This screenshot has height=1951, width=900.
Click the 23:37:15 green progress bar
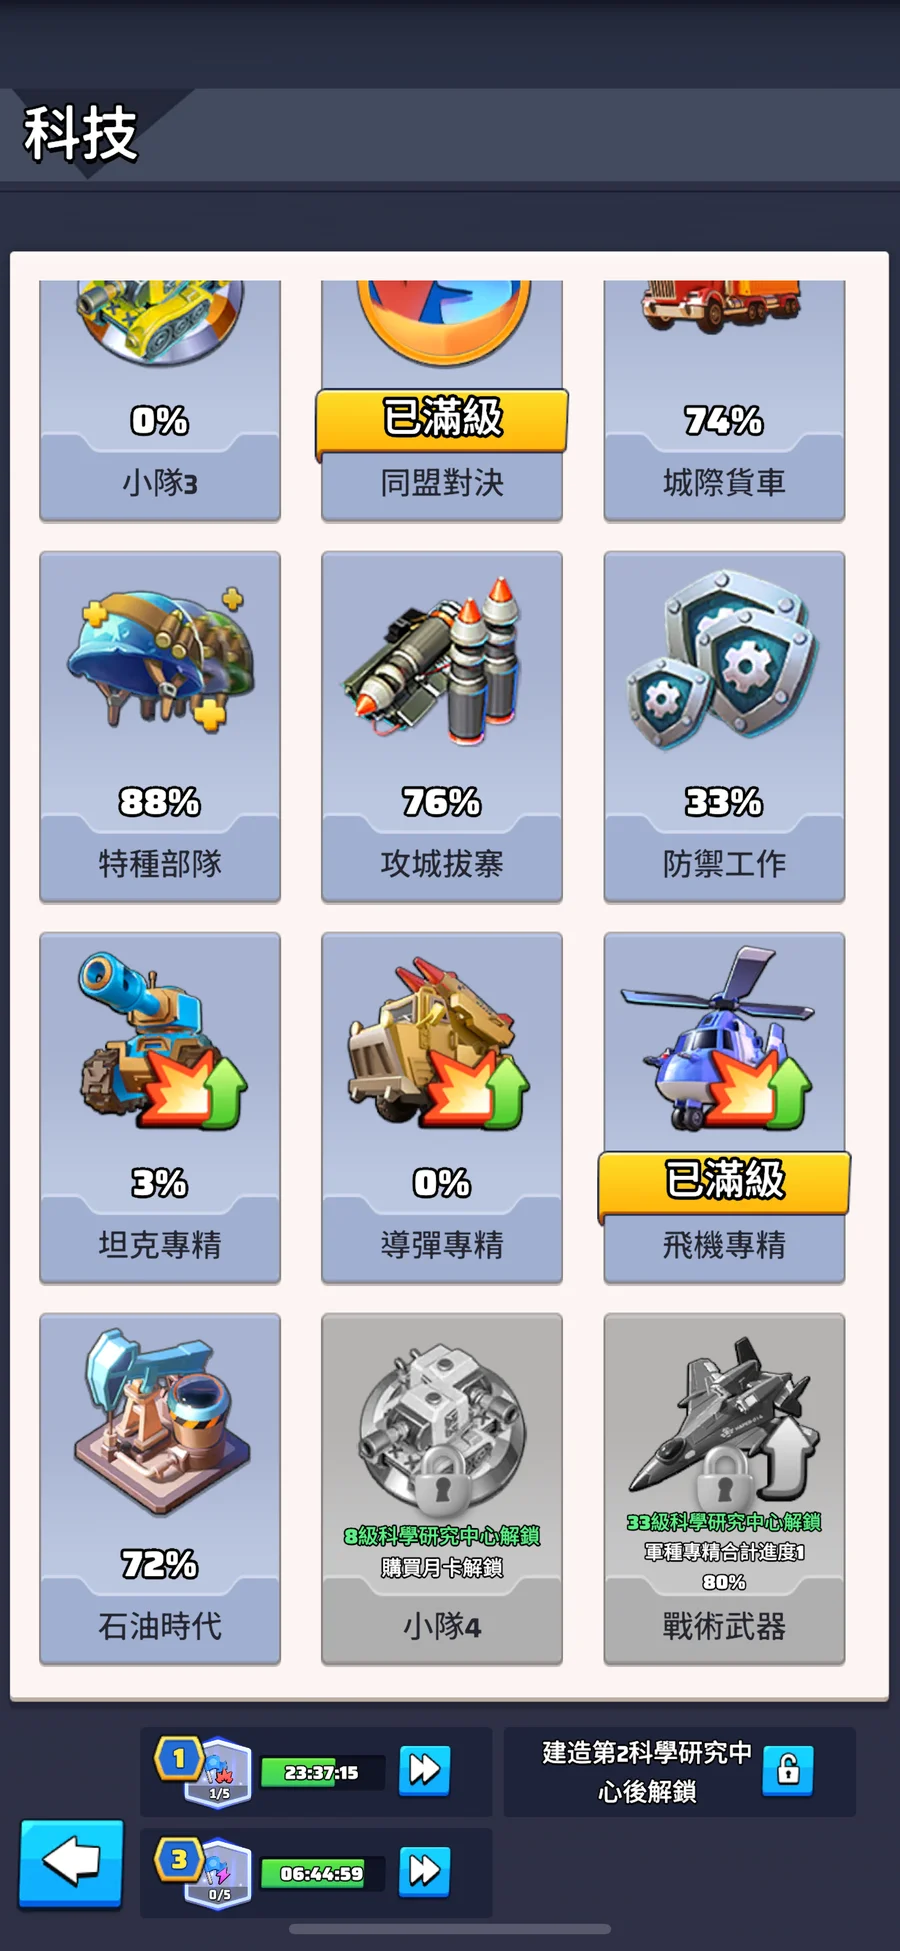[322, 1772]
